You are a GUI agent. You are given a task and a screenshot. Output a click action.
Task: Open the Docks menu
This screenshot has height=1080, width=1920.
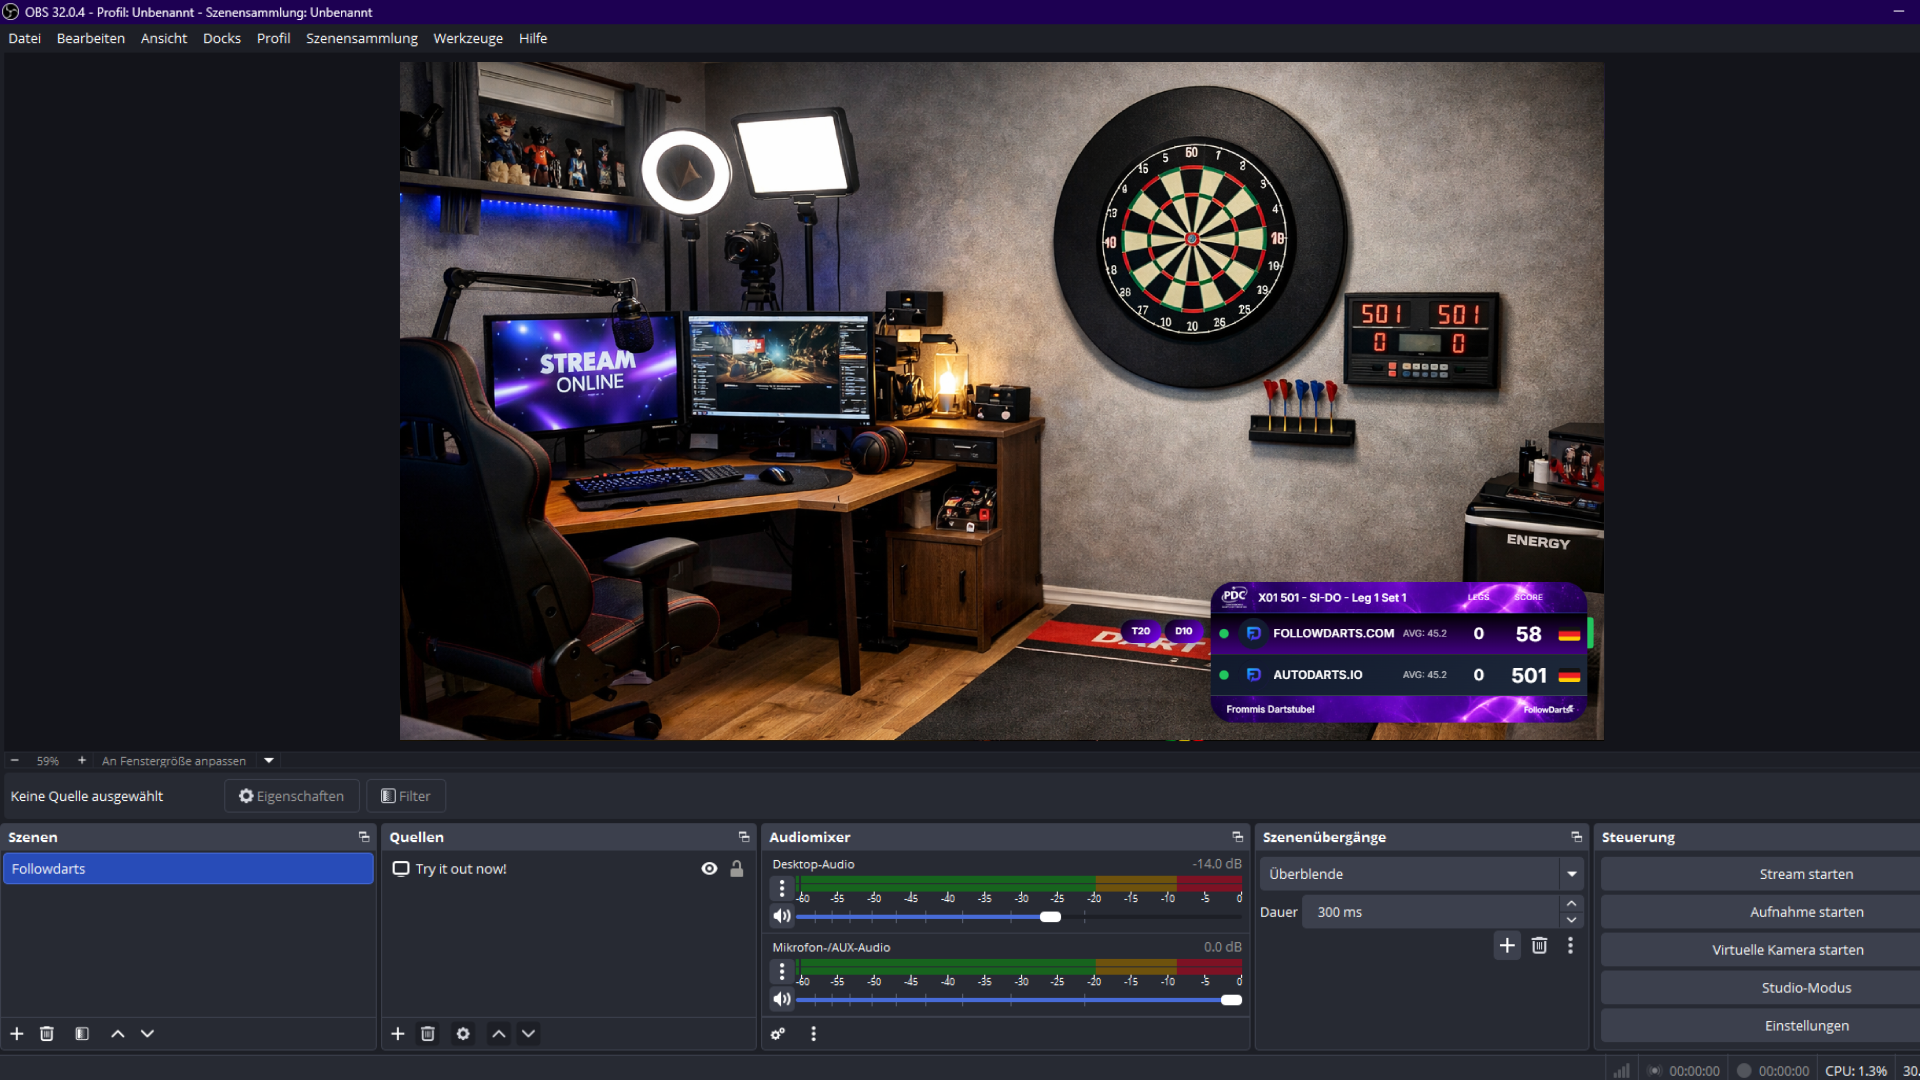(x=221, y=38)
